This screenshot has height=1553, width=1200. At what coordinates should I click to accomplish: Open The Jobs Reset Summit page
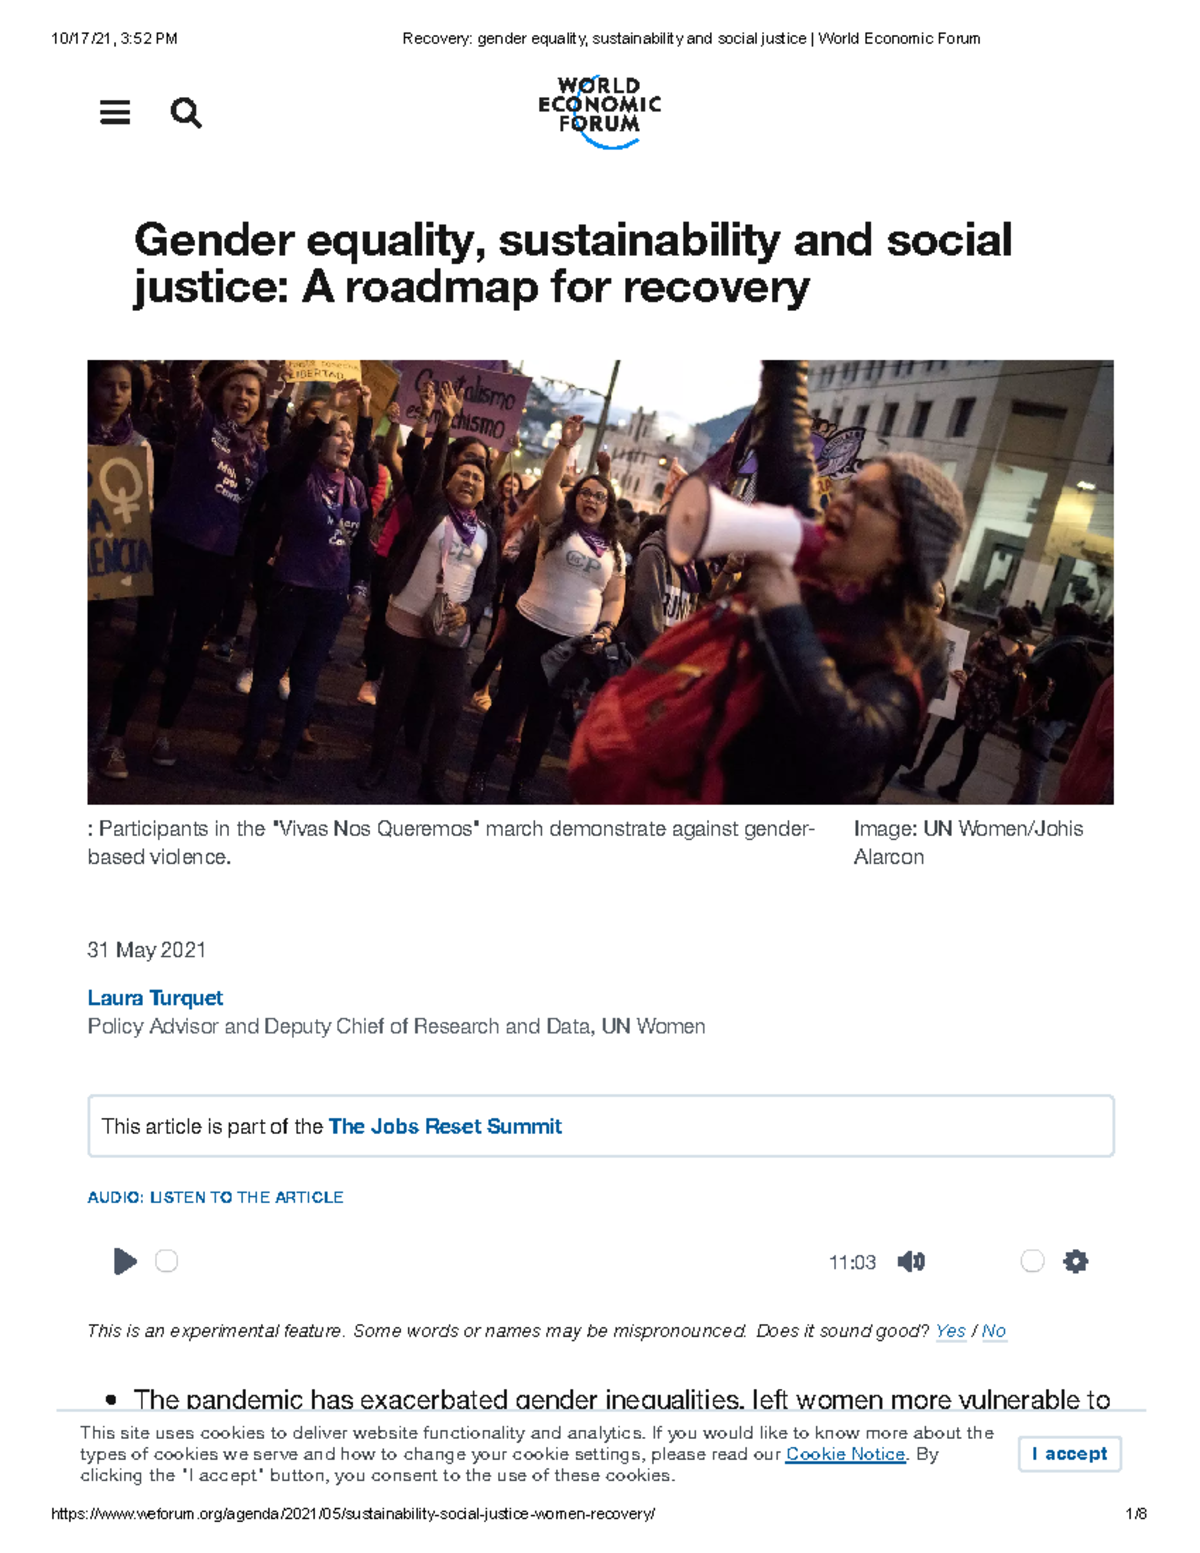point(444,1126)
